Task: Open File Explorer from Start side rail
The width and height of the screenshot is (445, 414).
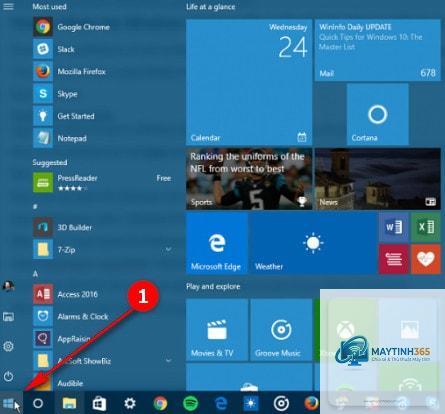Action: coord(8,316)
